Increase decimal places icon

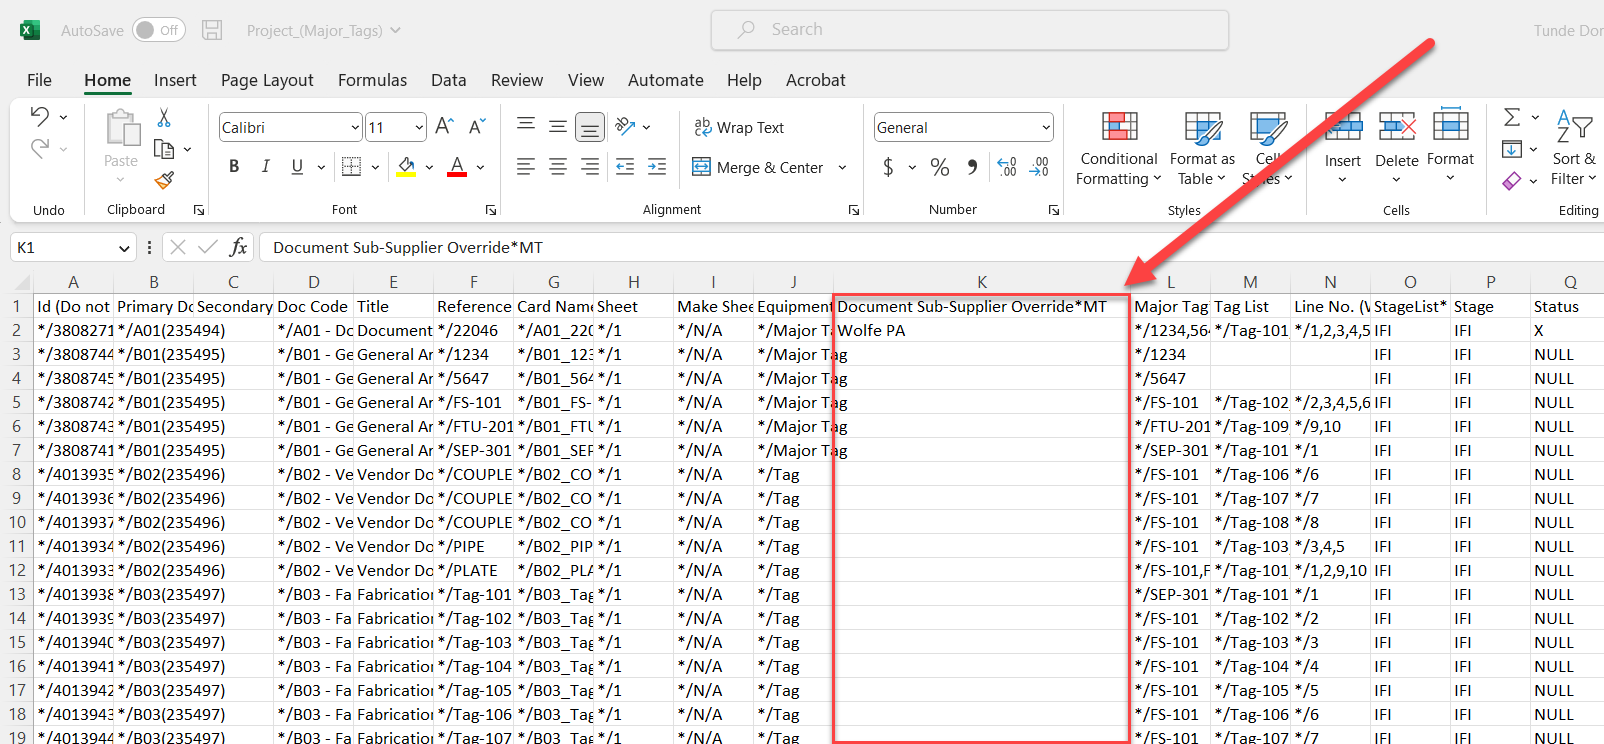[1007, 167]
